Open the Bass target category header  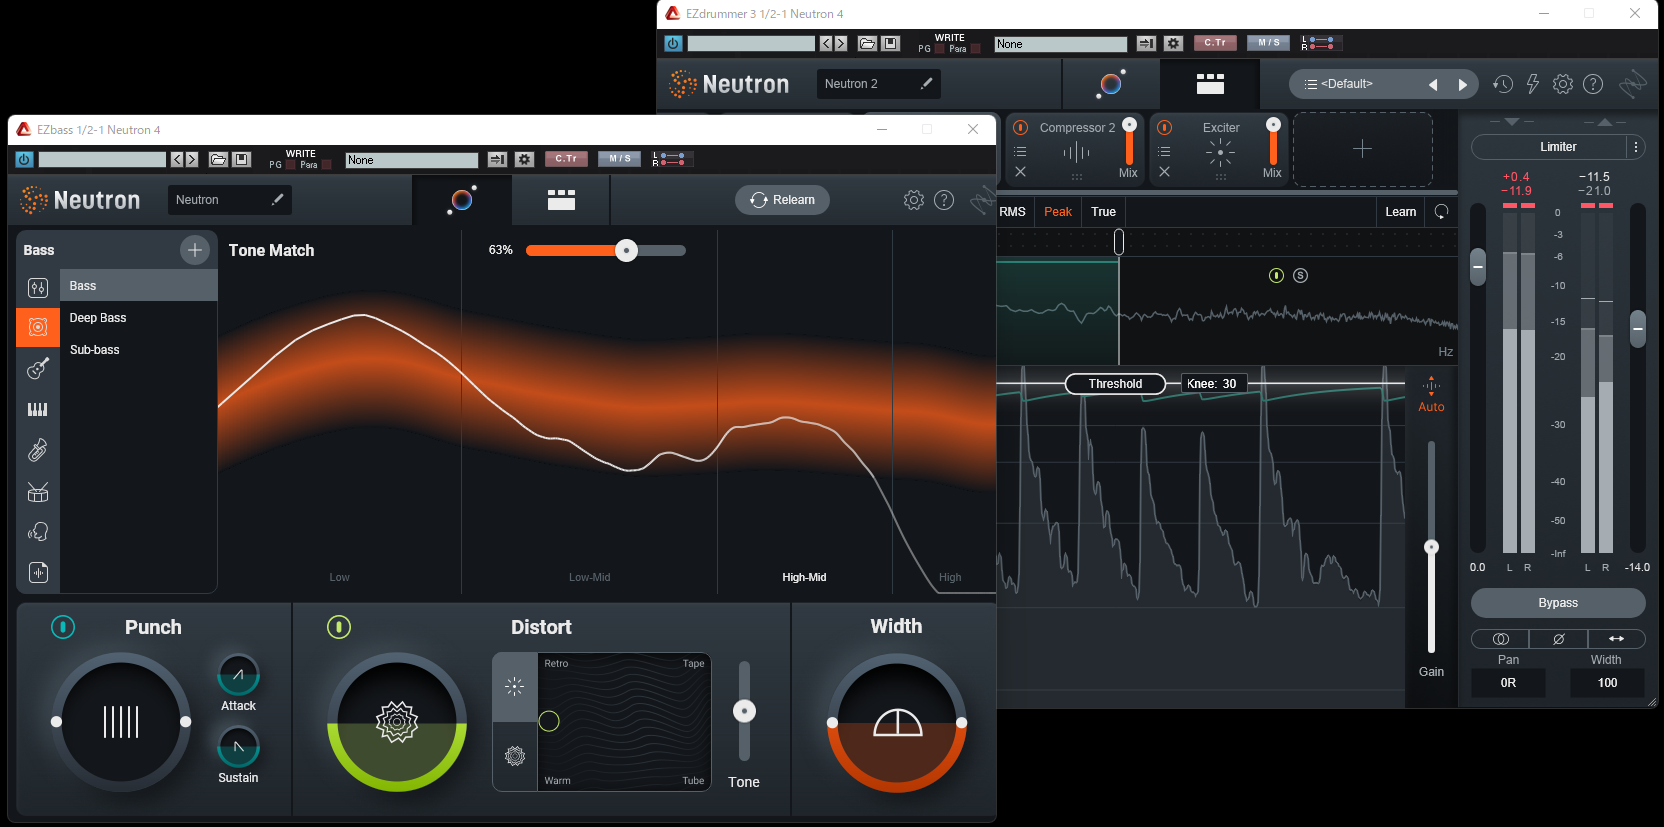(x=39, y=250)
